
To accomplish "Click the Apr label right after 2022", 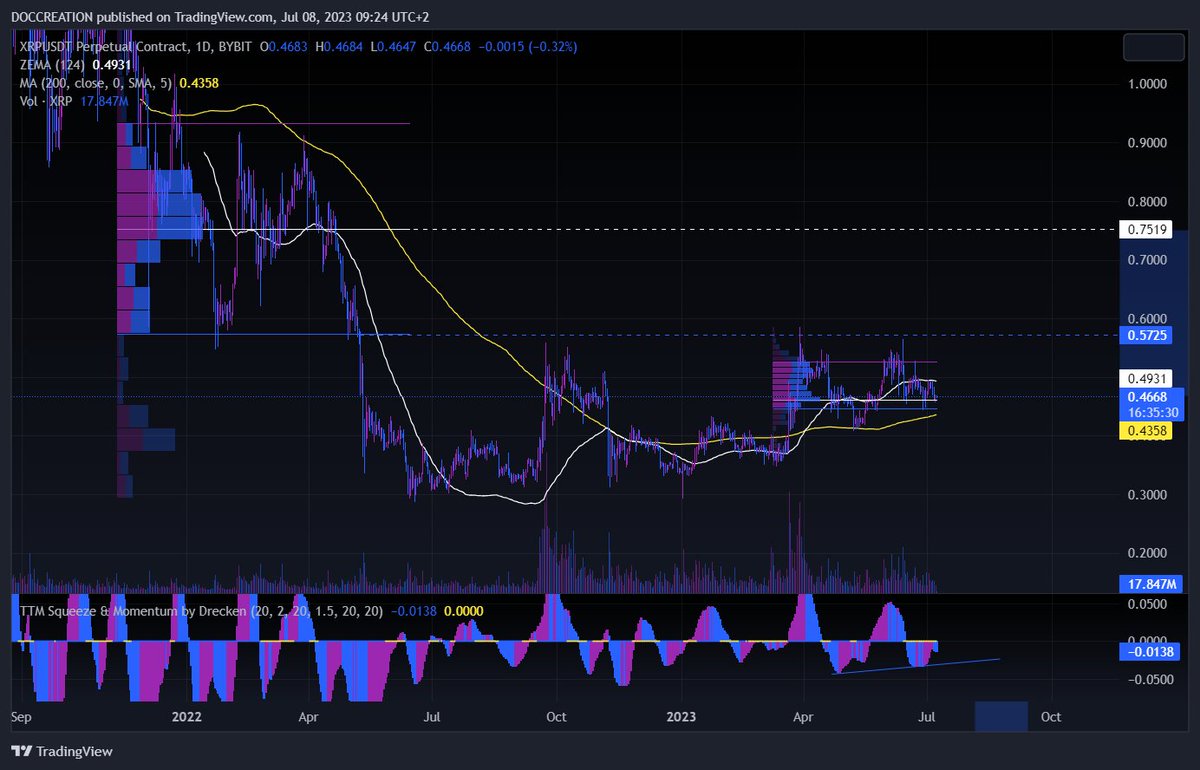I will click(x=308, y=717).
